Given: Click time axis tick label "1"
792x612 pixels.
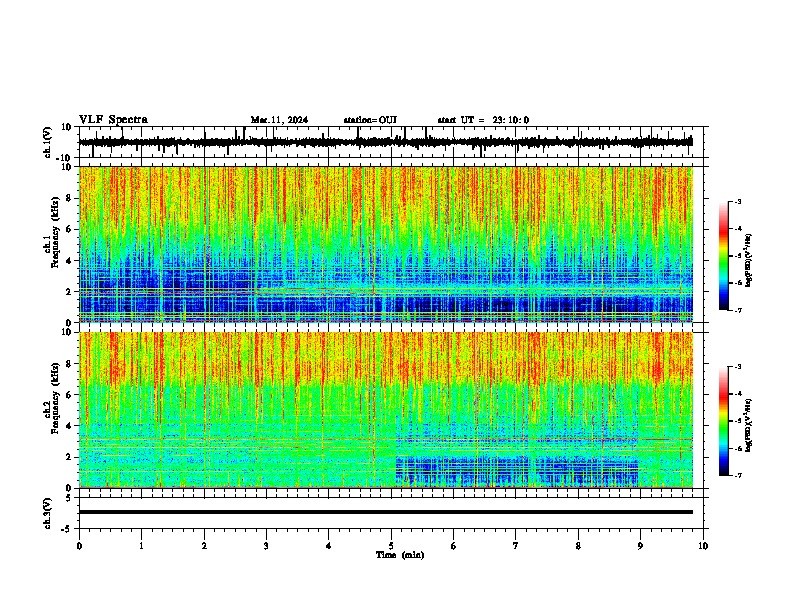Looking at the screenshot, I should 141,546.
